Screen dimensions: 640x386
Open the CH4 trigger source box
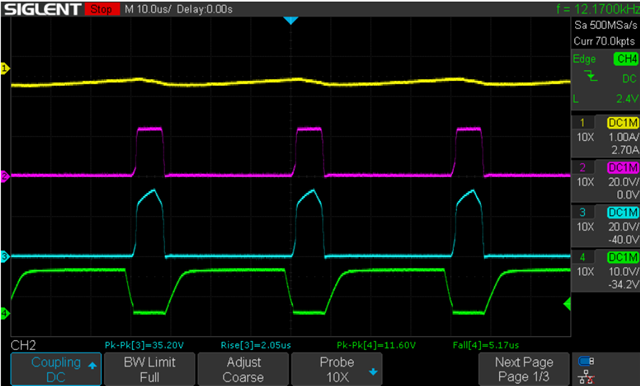coord(626,59)
